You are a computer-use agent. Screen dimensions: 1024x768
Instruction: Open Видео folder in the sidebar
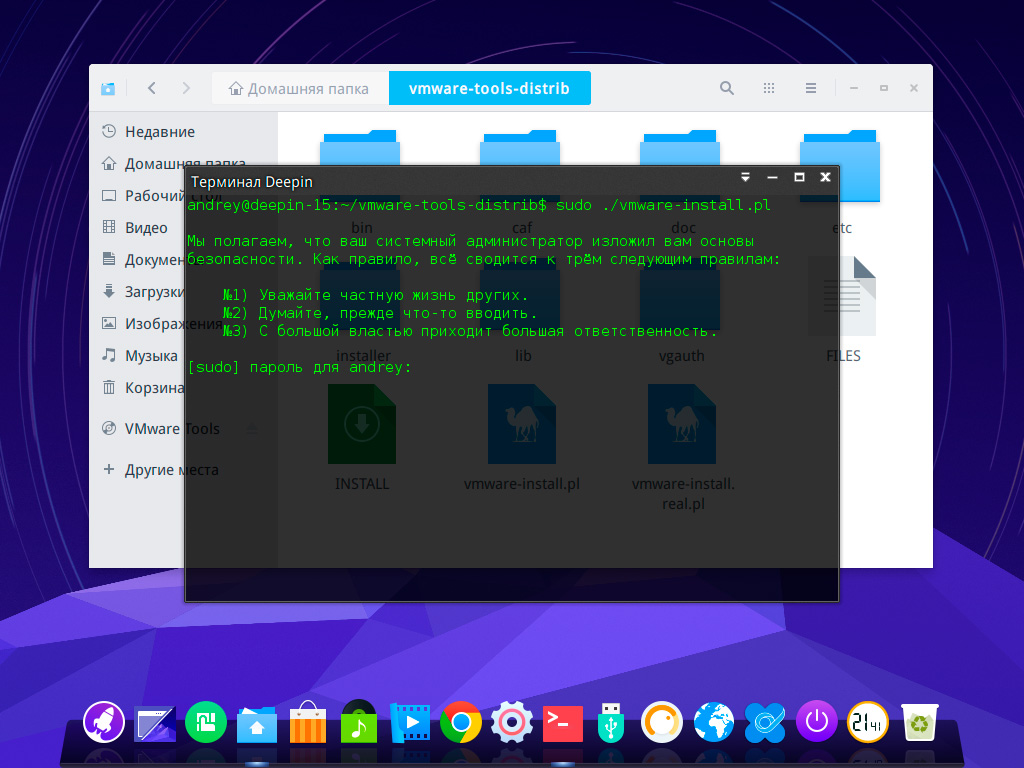point(146,228)
